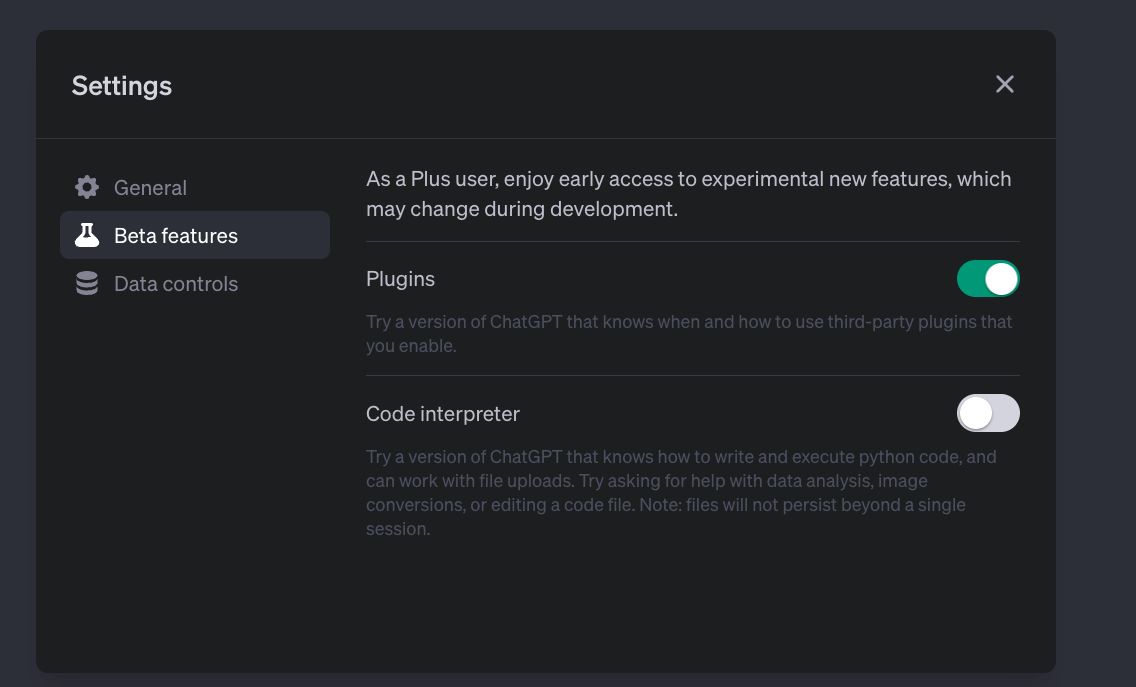1136x687 pixels.
Task: Click the Plugins label text
Action: pyautogui.click(x=400, y=279)
